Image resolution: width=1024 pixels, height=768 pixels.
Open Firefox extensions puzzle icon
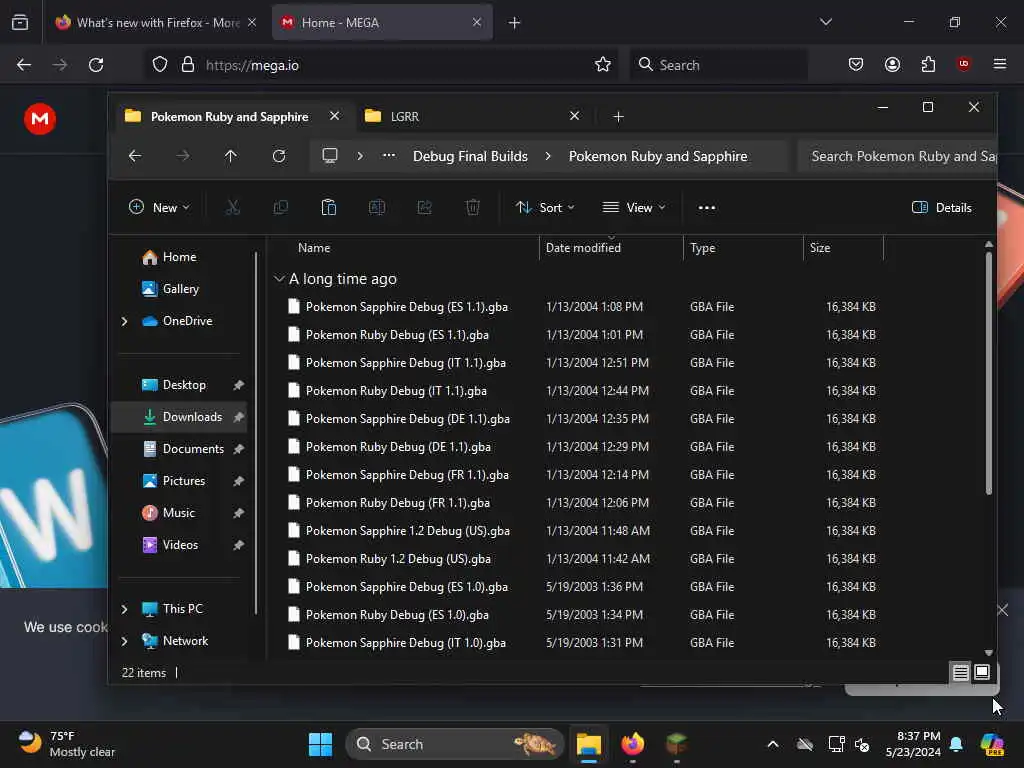(x=928, y=65)
